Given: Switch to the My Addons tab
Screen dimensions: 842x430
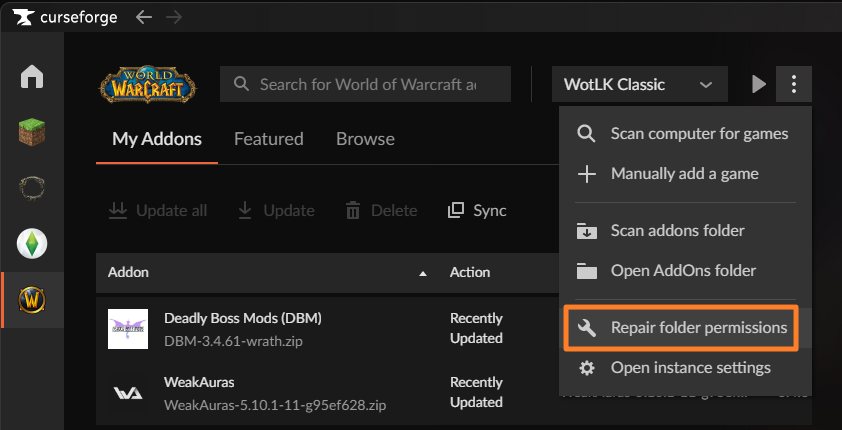Looking at the screenshot, I should [157, 139].
